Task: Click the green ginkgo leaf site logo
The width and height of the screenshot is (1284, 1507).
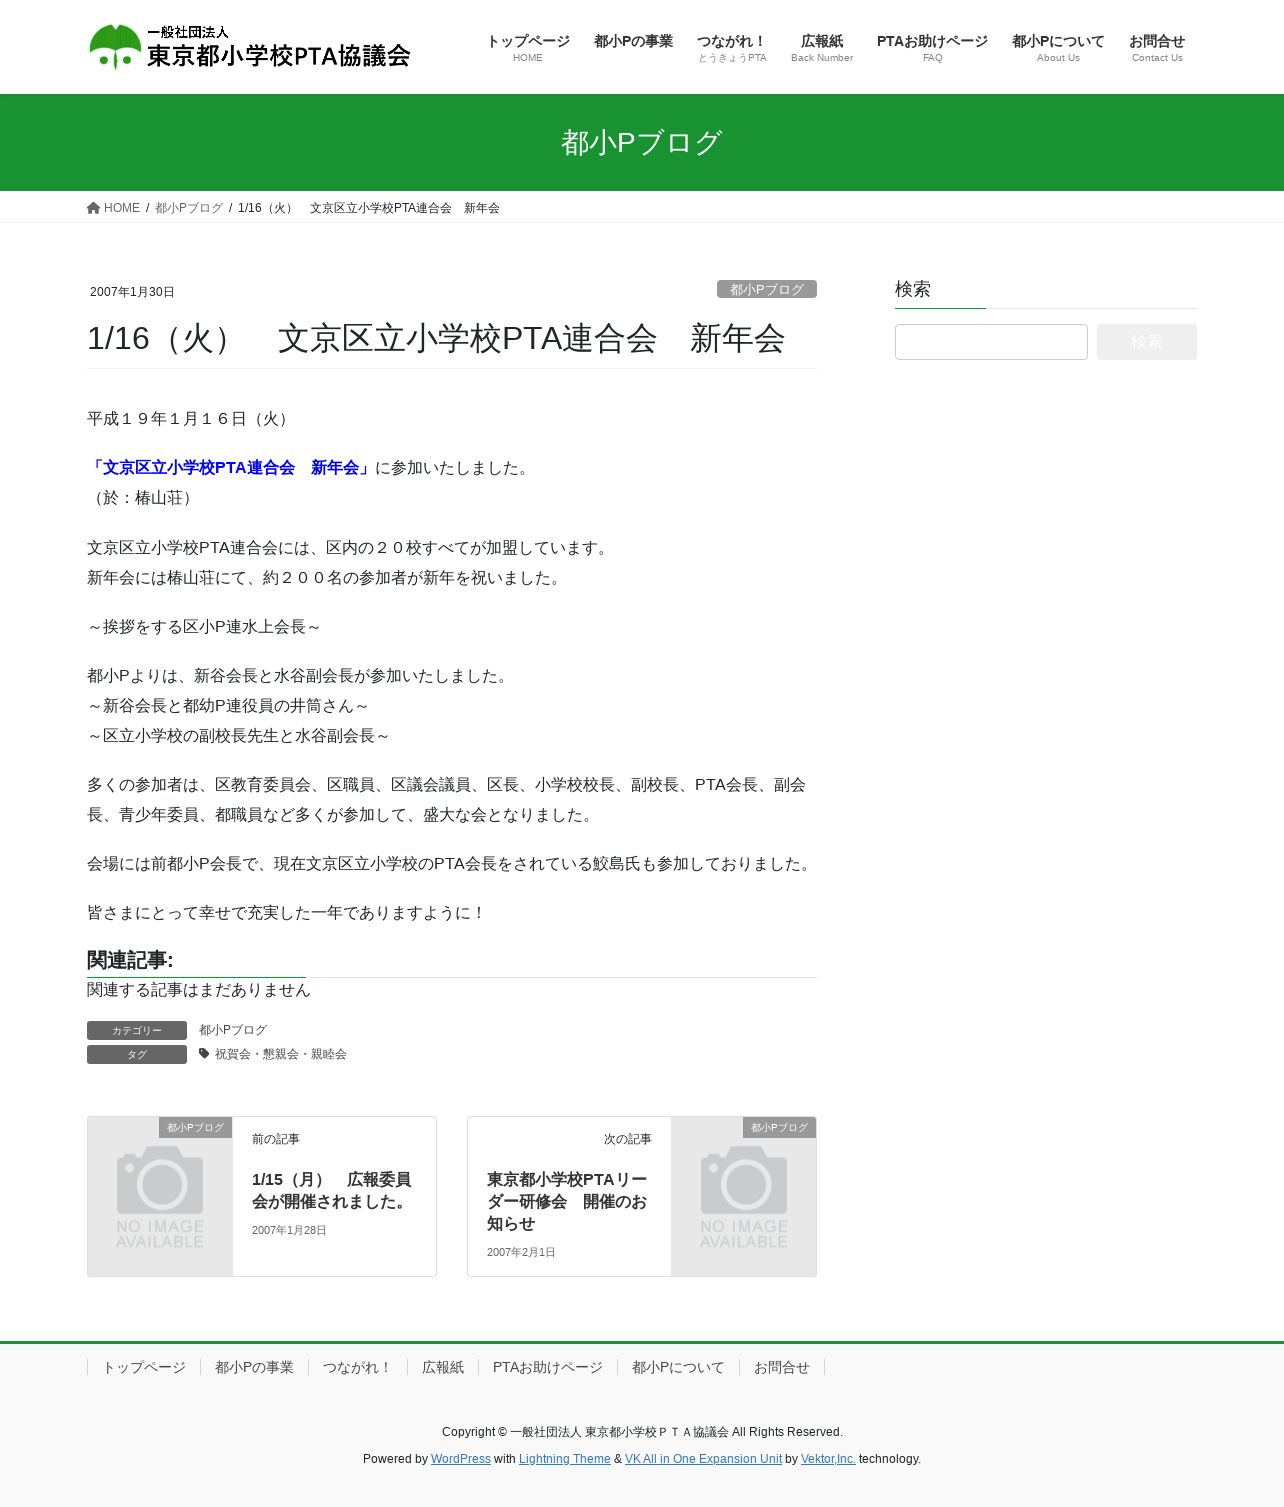Action: [114, 47]
